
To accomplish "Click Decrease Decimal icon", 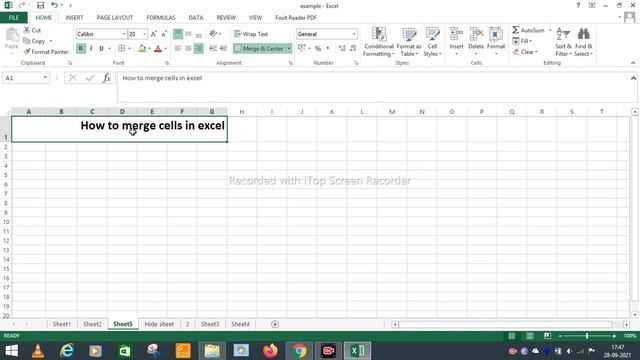I will coord(353,48).
